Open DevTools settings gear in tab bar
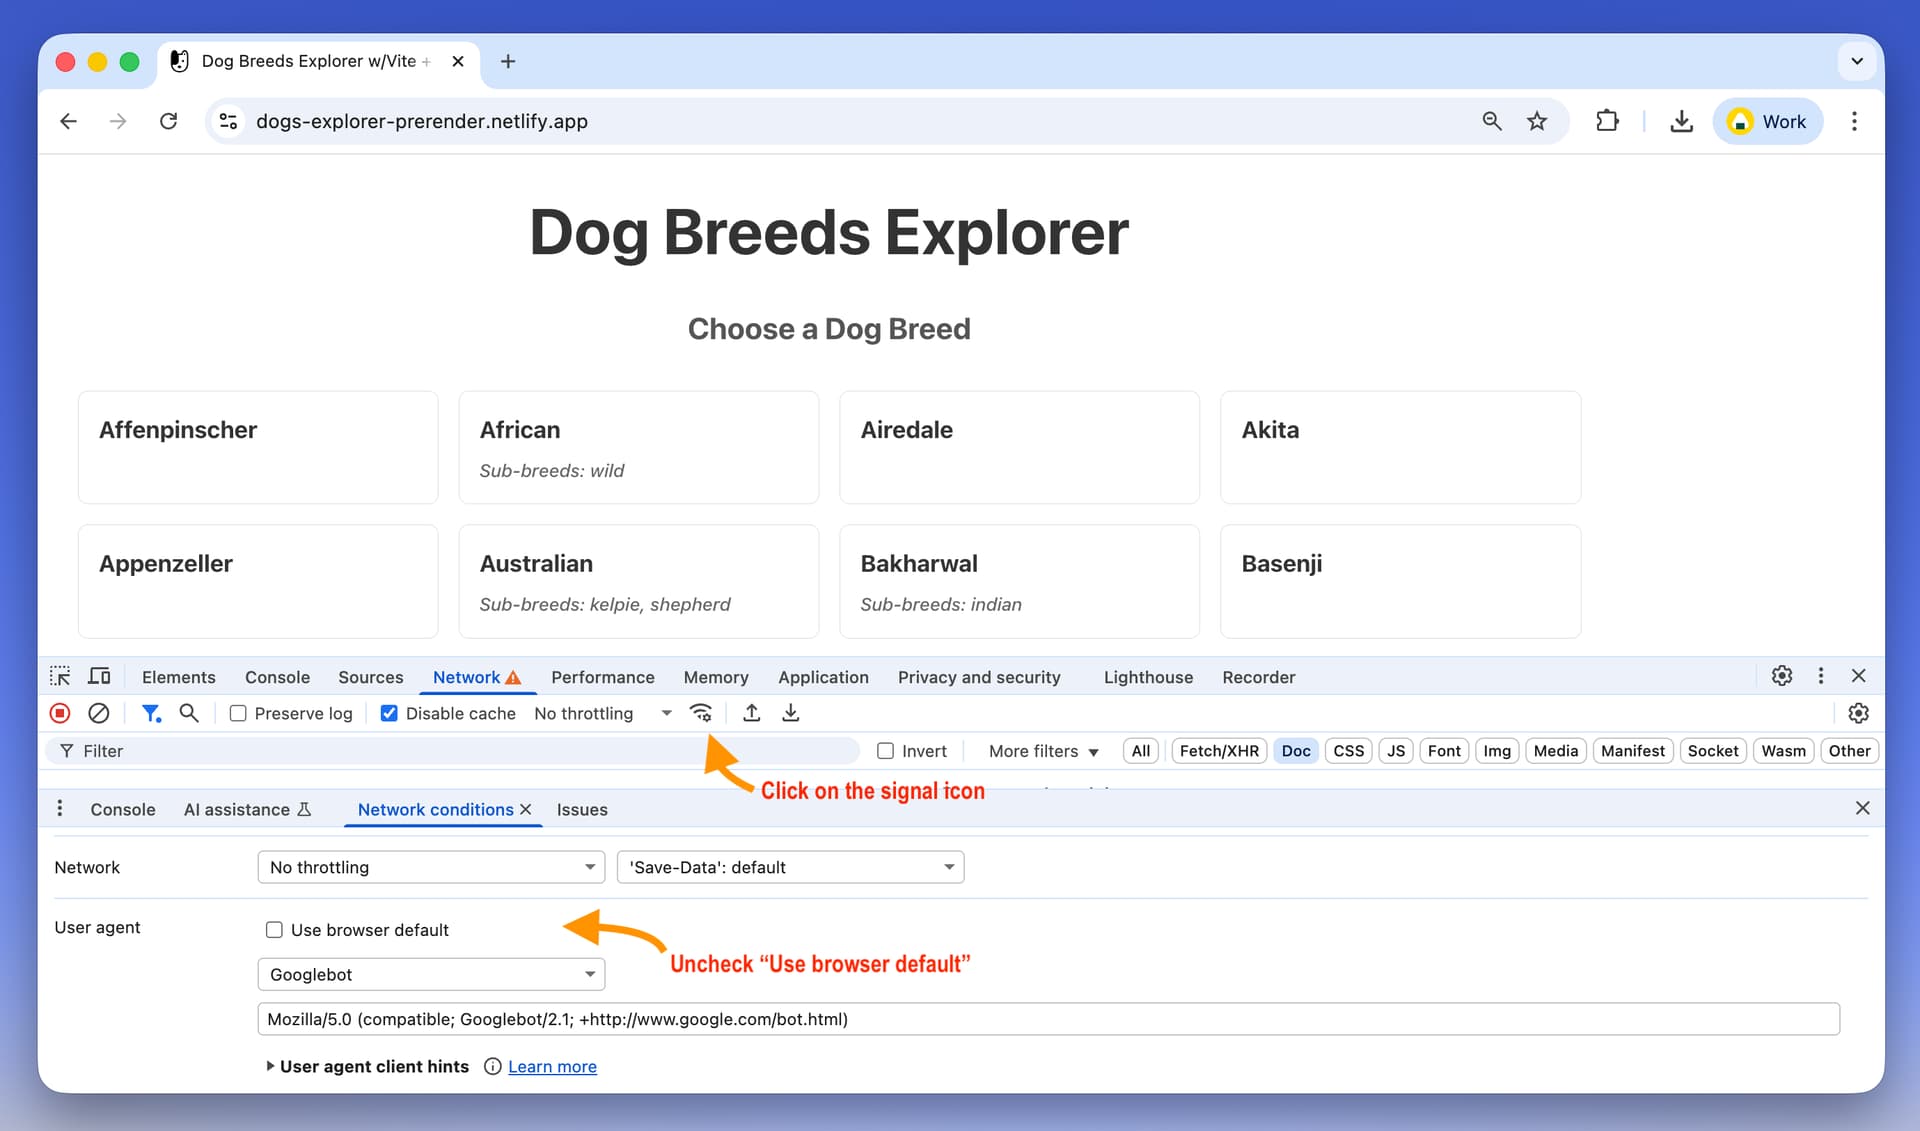Image resolution: width=1920 pixels, height=1131 pixels. 1781,676
